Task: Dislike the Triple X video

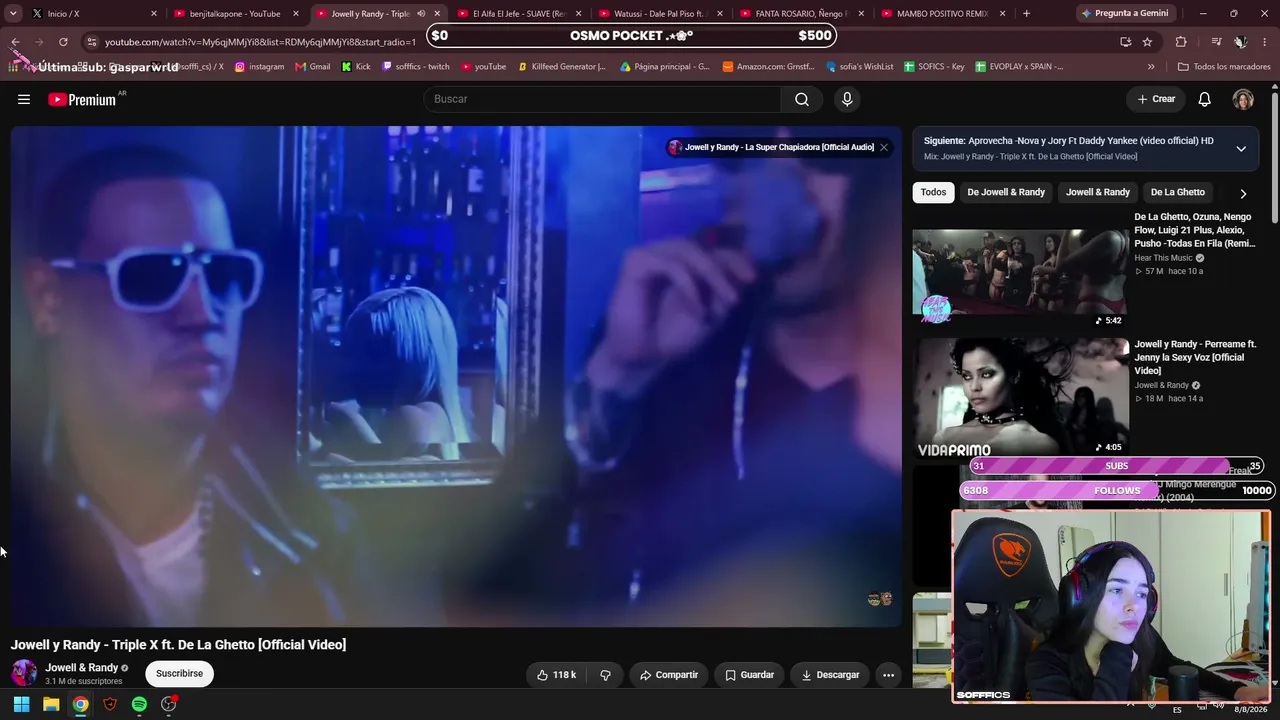Action: pos(605,675)
